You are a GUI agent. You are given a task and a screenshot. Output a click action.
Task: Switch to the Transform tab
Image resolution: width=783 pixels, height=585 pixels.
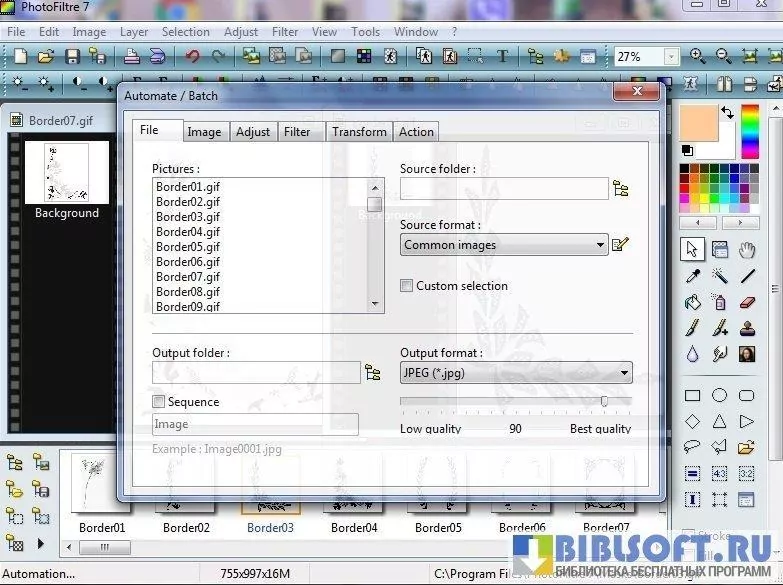(359, 131)
